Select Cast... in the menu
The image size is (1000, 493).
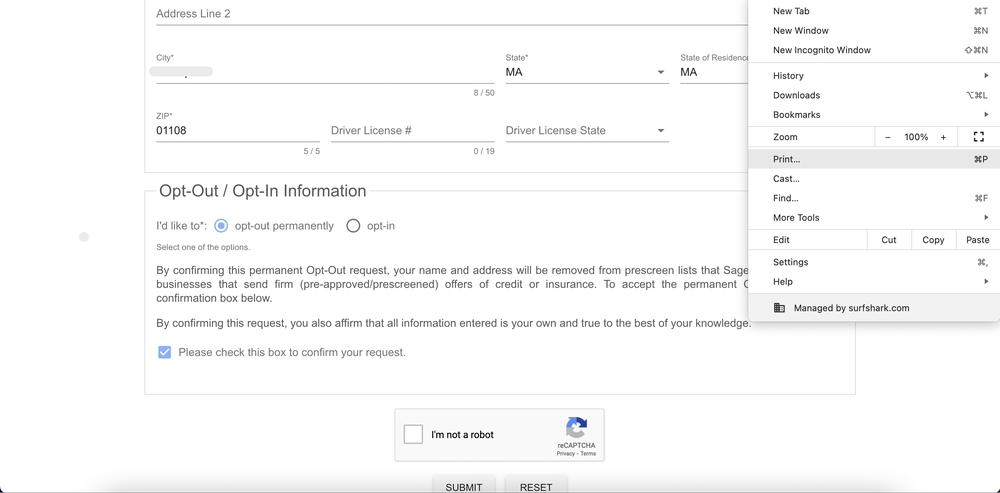[874, 179]
